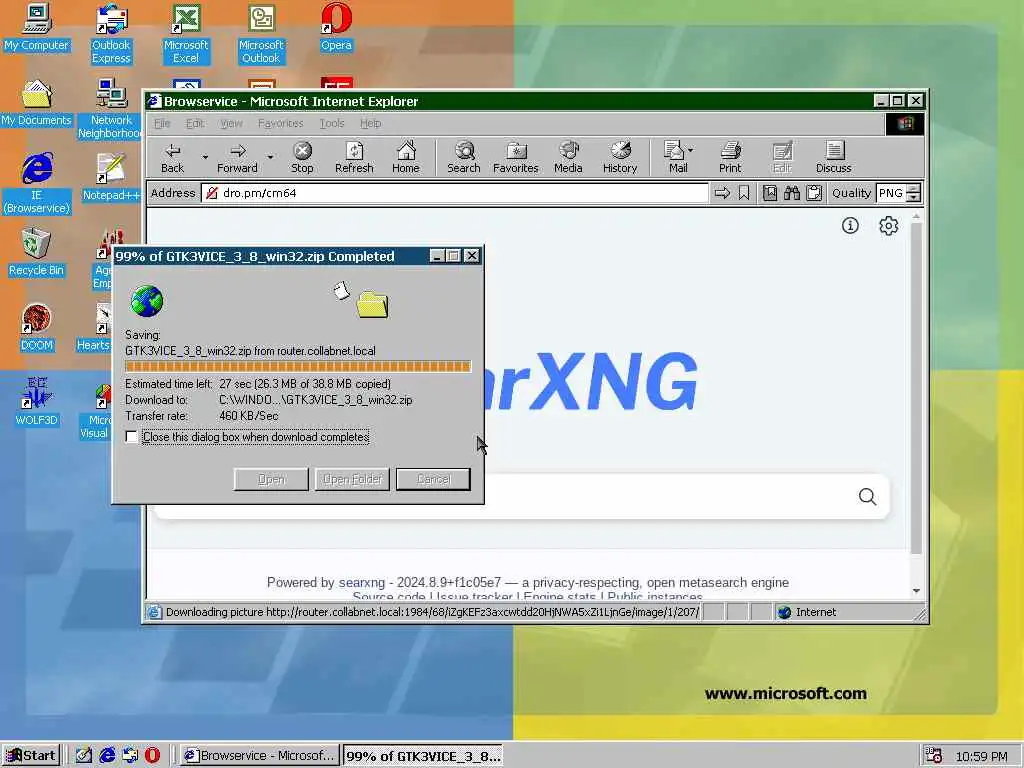Viewport: 1024px width, 768px height.
Task: Select the Microsoft Excel desktop shortcut
Action: (186, 34)
